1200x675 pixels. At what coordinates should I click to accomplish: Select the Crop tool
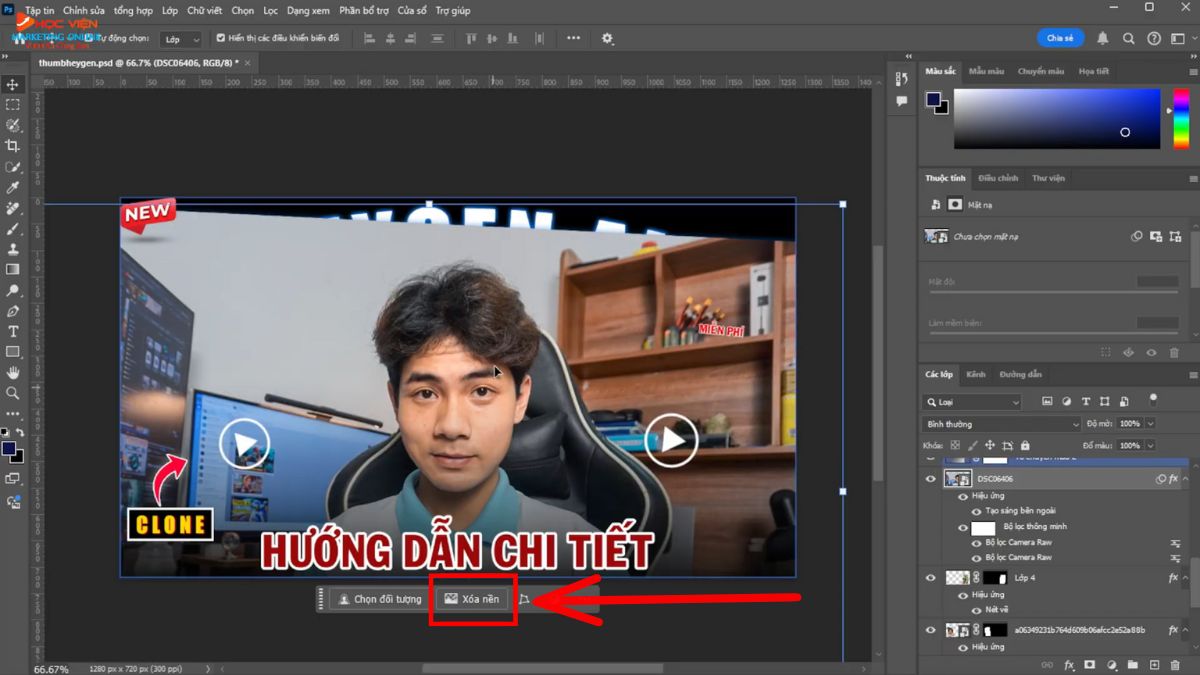click(x=13, y=146)
